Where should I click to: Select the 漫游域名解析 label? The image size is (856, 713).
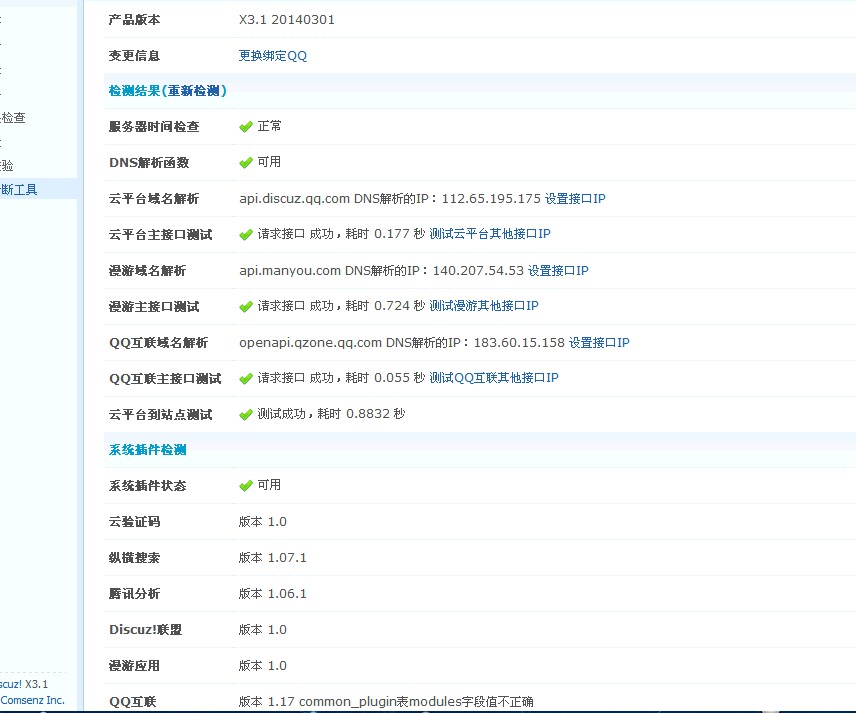(x=147, y=271)
